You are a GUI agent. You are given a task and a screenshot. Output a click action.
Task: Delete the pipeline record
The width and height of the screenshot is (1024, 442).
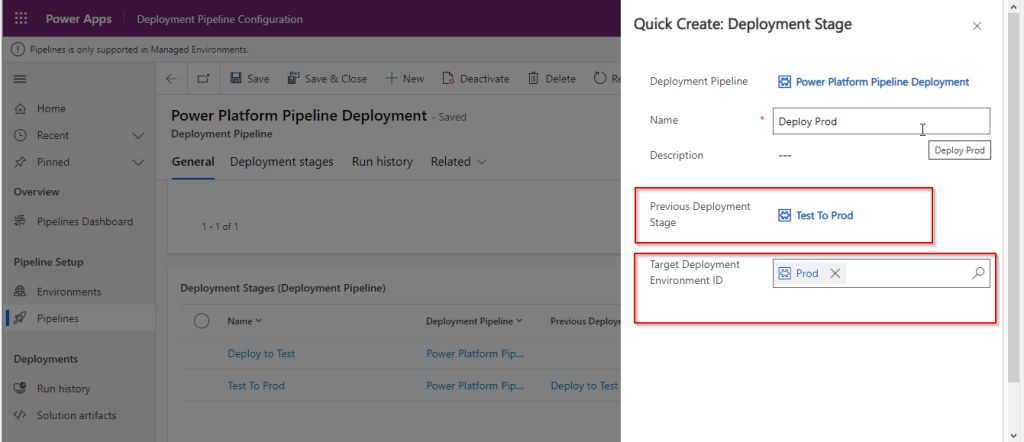click(551, 79)
